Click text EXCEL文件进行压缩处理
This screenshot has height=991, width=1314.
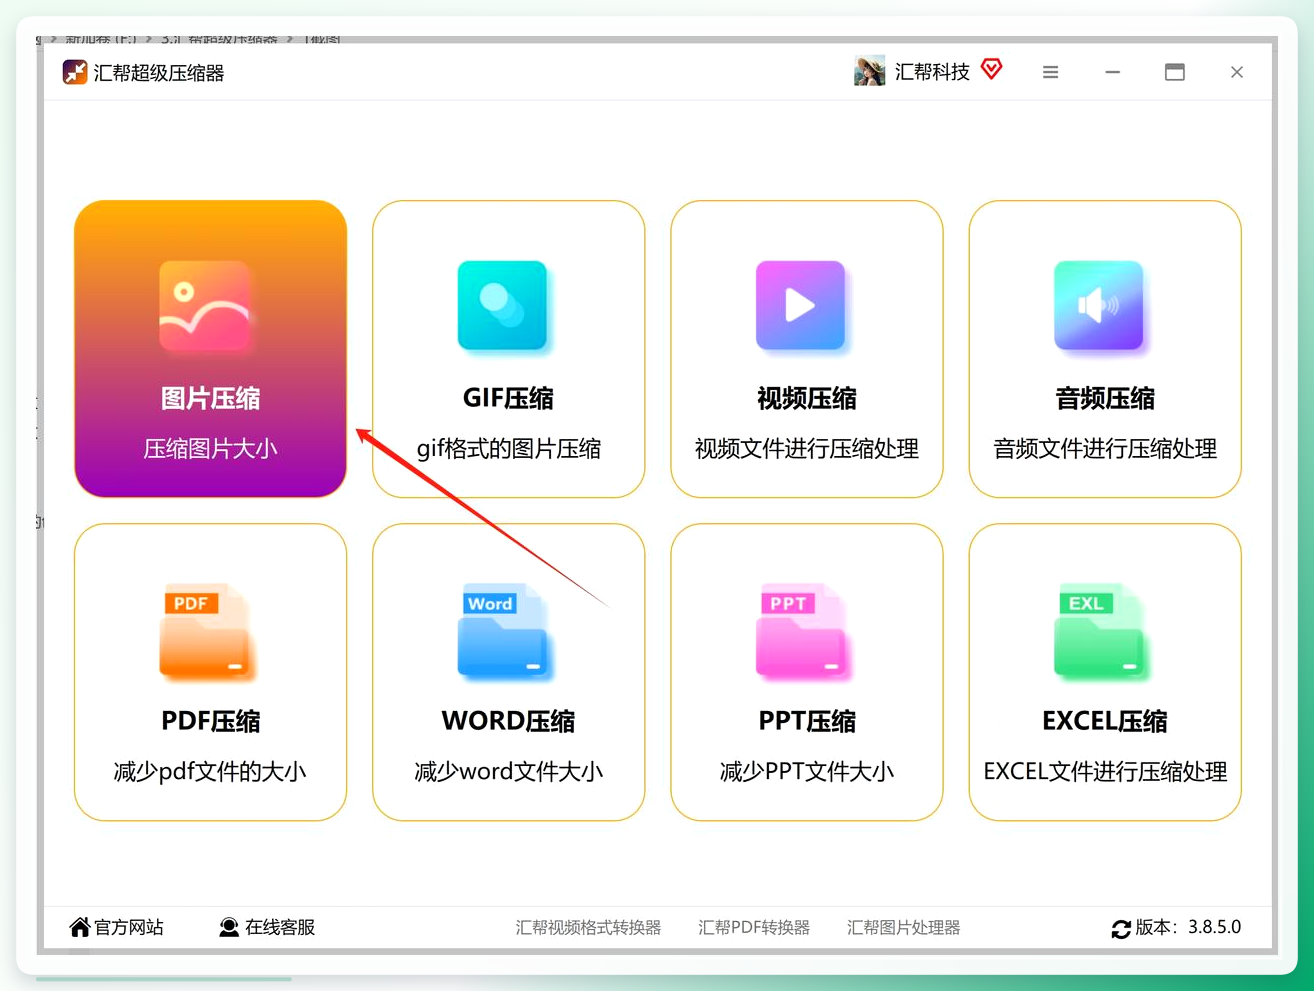tap(1105, 772)
